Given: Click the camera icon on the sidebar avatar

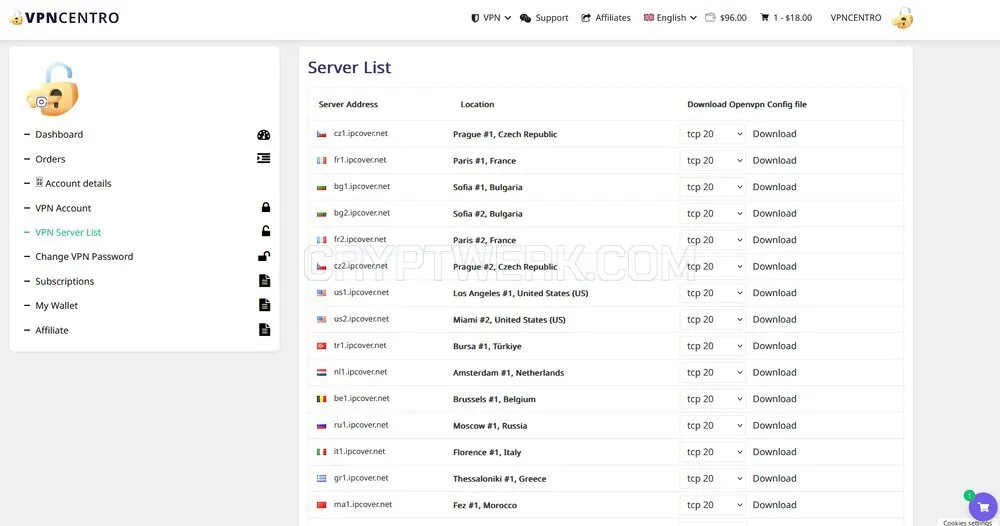Looking at the screenshot, I should click(x=41, y=102).
